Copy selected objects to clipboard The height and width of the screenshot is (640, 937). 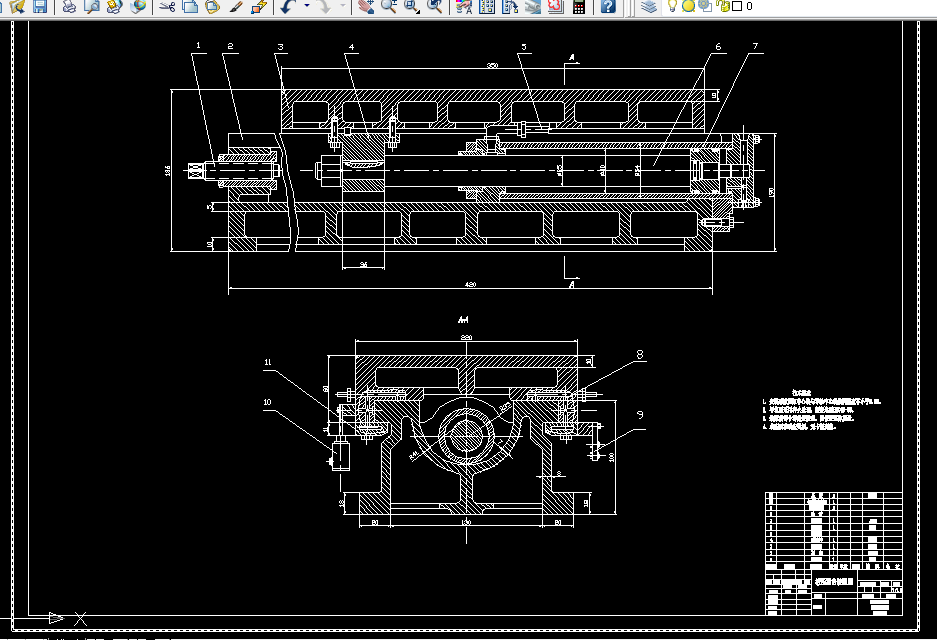coord(190,7)
